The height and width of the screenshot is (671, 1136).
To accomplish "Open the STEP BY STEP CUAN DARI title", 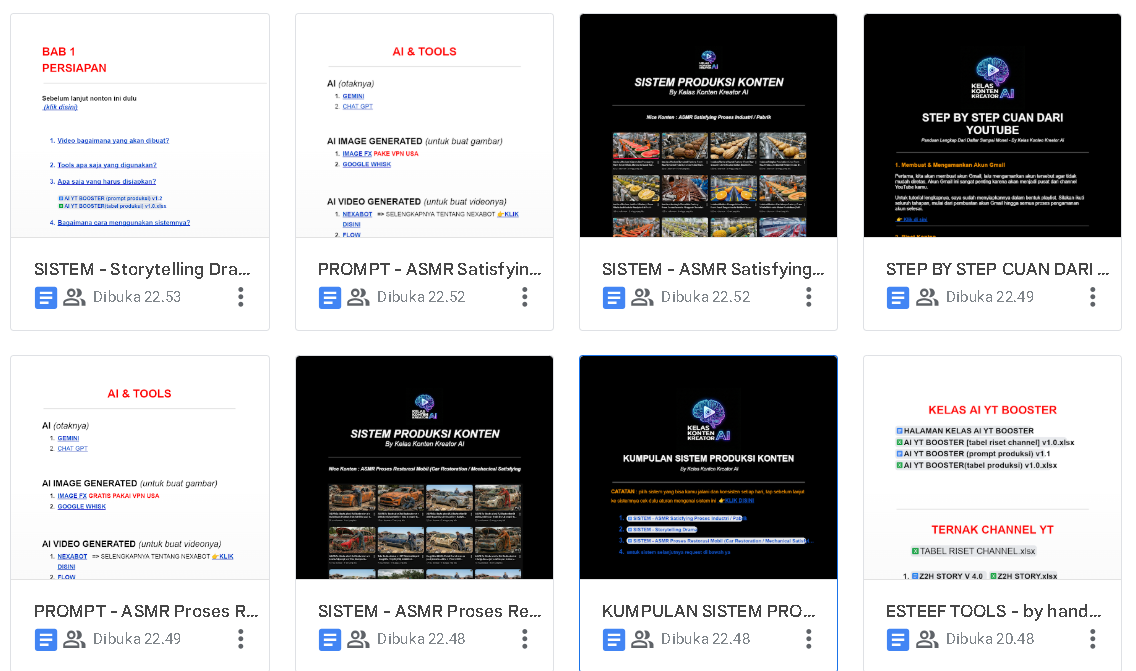I will (x=997, y=269).
